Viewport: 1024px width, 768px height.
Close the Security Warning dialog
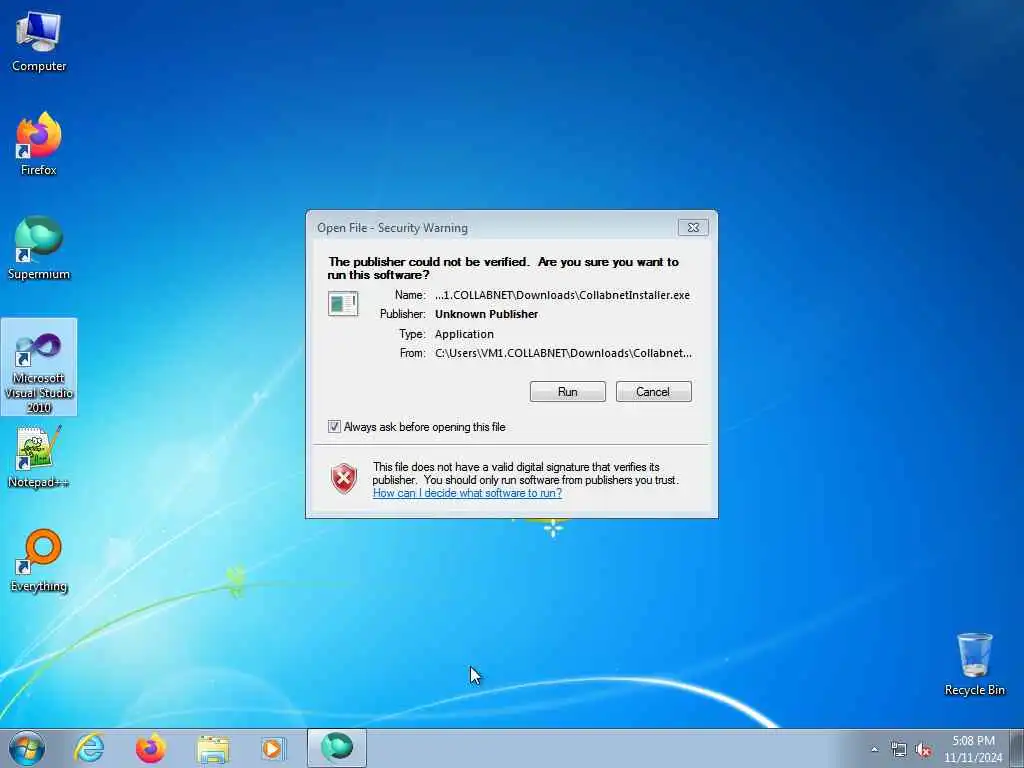[x=693, y=227]
